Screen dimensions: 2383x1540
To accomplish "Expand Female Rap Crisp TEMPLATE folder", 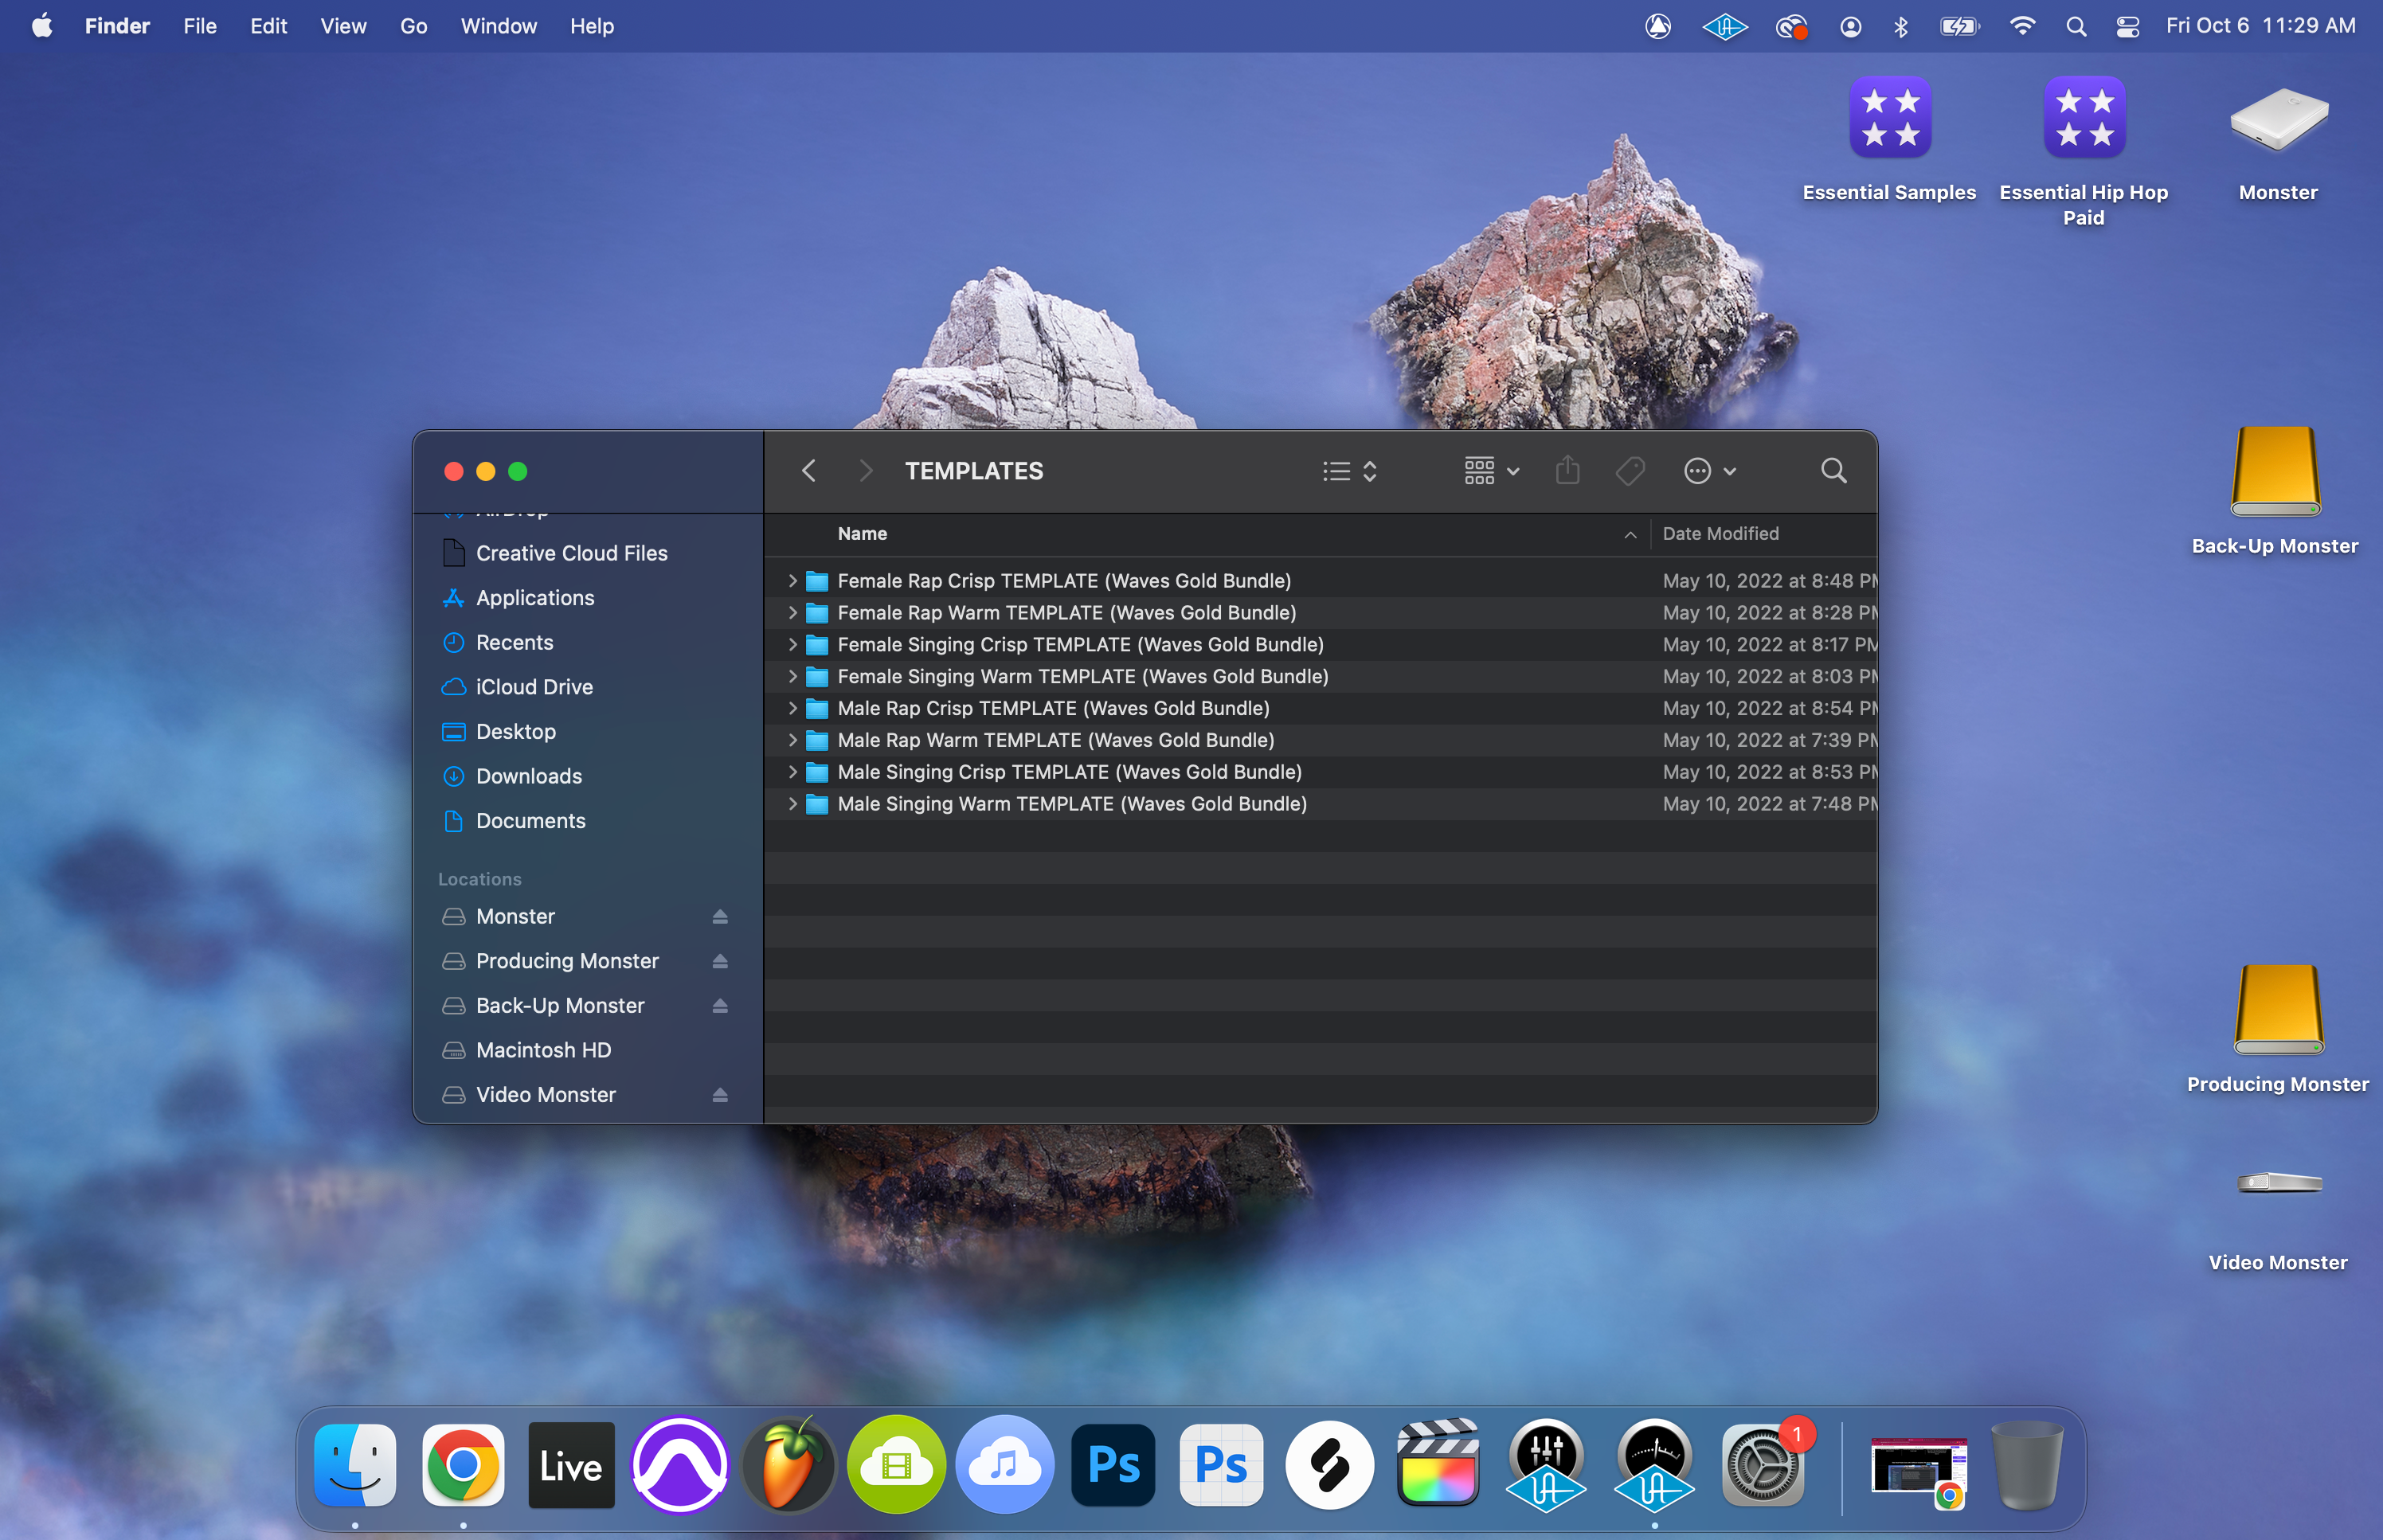I will tap(792, 581).
